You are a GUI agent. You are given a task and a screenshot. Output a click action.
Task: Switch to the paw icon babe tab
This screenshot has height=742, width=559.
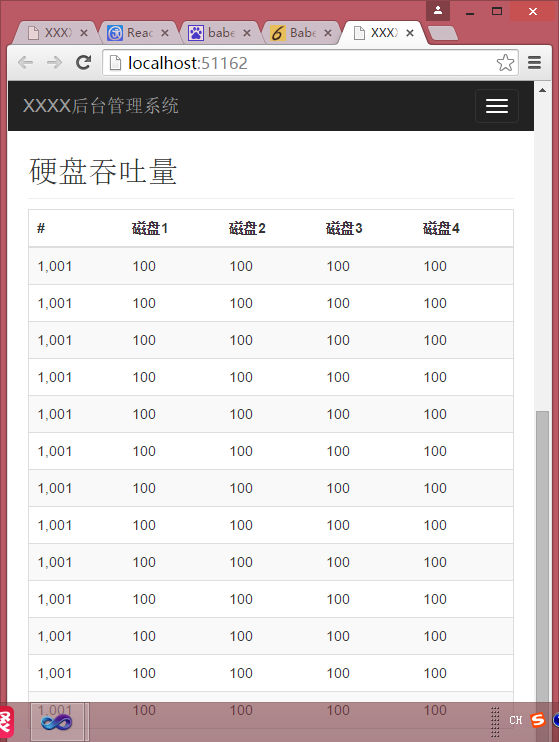point(222,33)
